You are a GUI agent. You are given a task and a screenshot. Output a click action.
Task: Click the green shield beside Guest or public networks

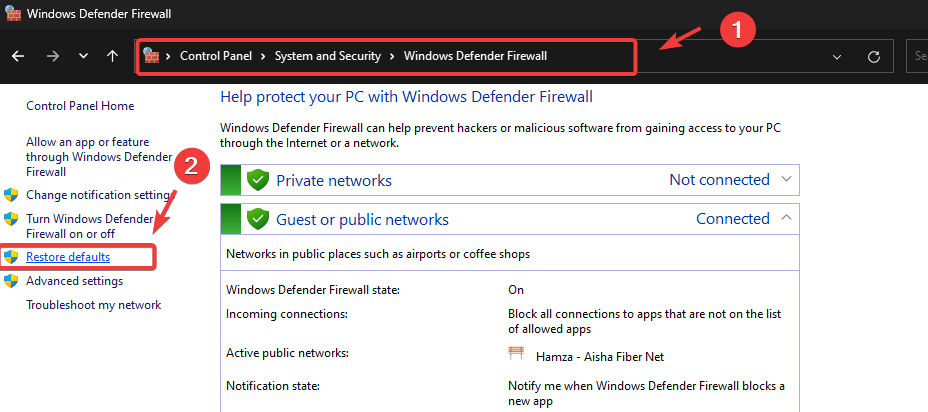(259, 219)
